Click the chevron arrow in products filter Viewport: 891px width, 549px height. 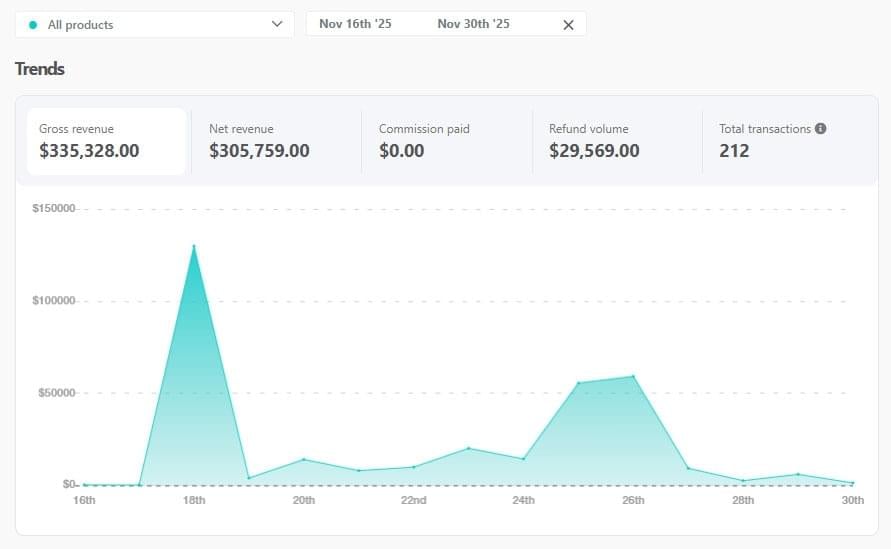pyautogui.click(x=277, y=24)
